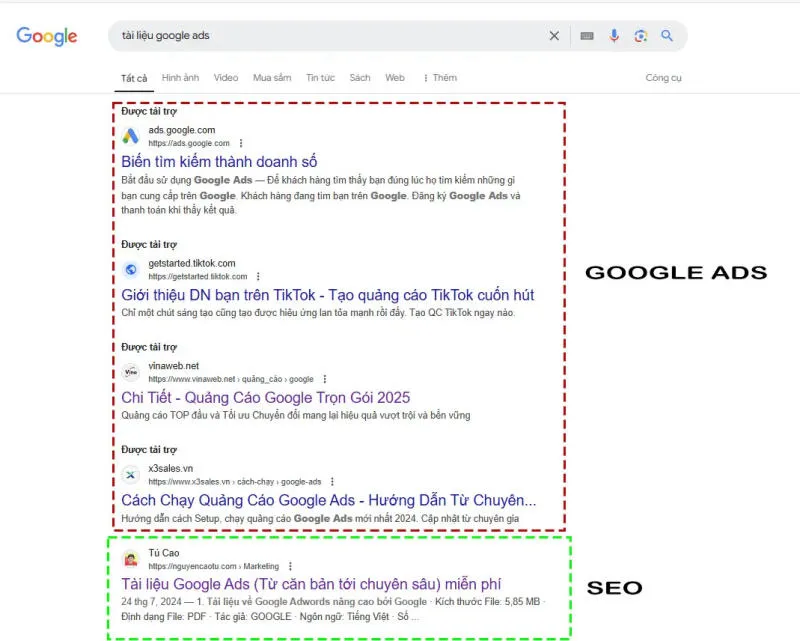Switch to the 'Hình ảnh' tab
The width and height of the screenshot is (800, 641).
coord(180,78)
